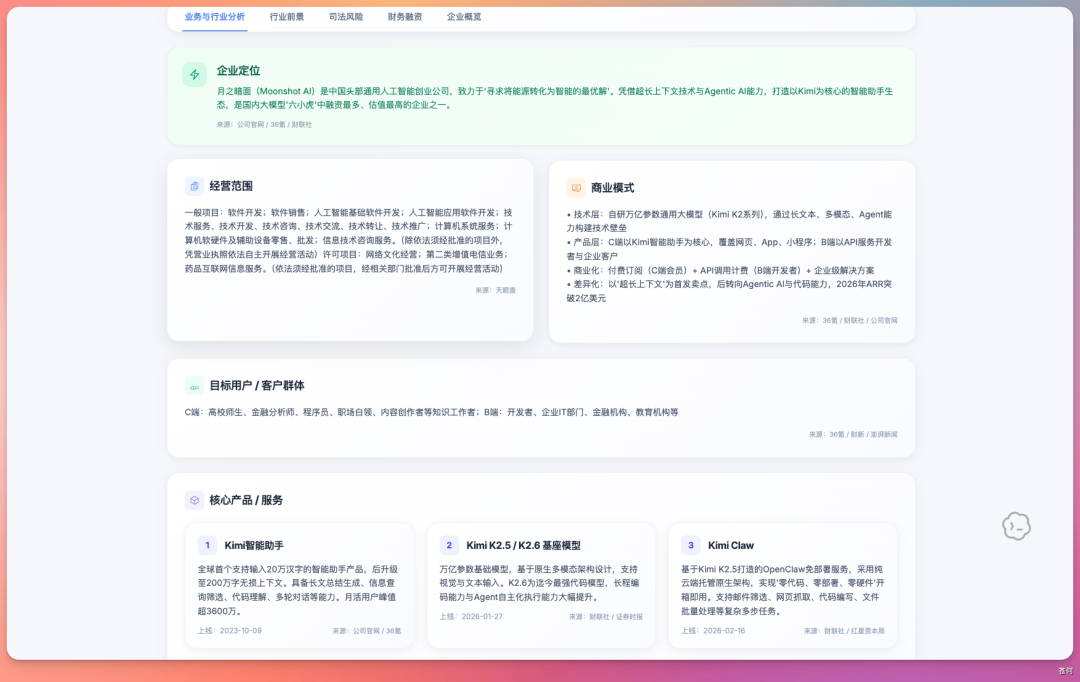
Task: Click launch date 上线：2026-01-27
Action: point(471,617)
